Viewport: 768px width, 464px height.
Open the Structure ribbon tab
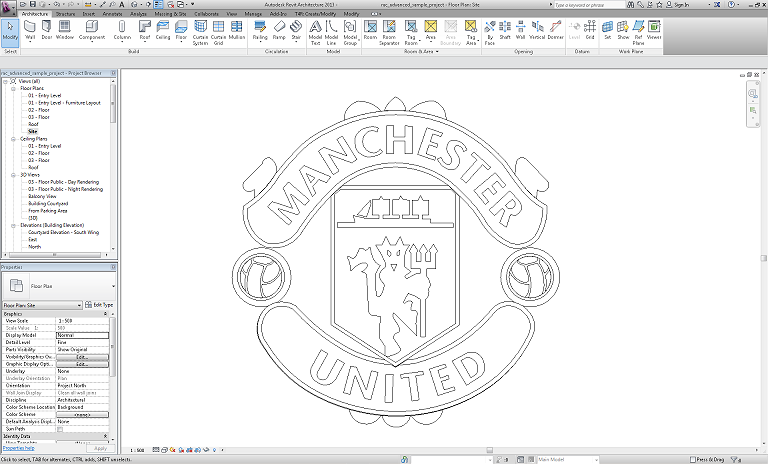pyautogui.click(x=66, y=14)
